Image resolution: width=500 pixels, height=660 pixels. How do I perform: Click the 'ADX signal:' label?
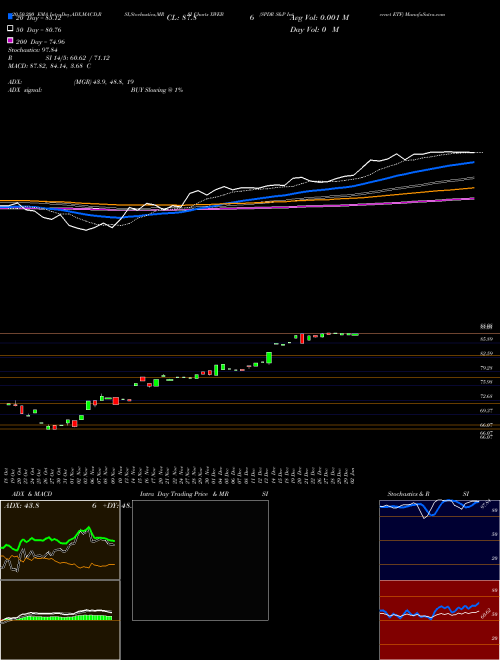[25, 90]
